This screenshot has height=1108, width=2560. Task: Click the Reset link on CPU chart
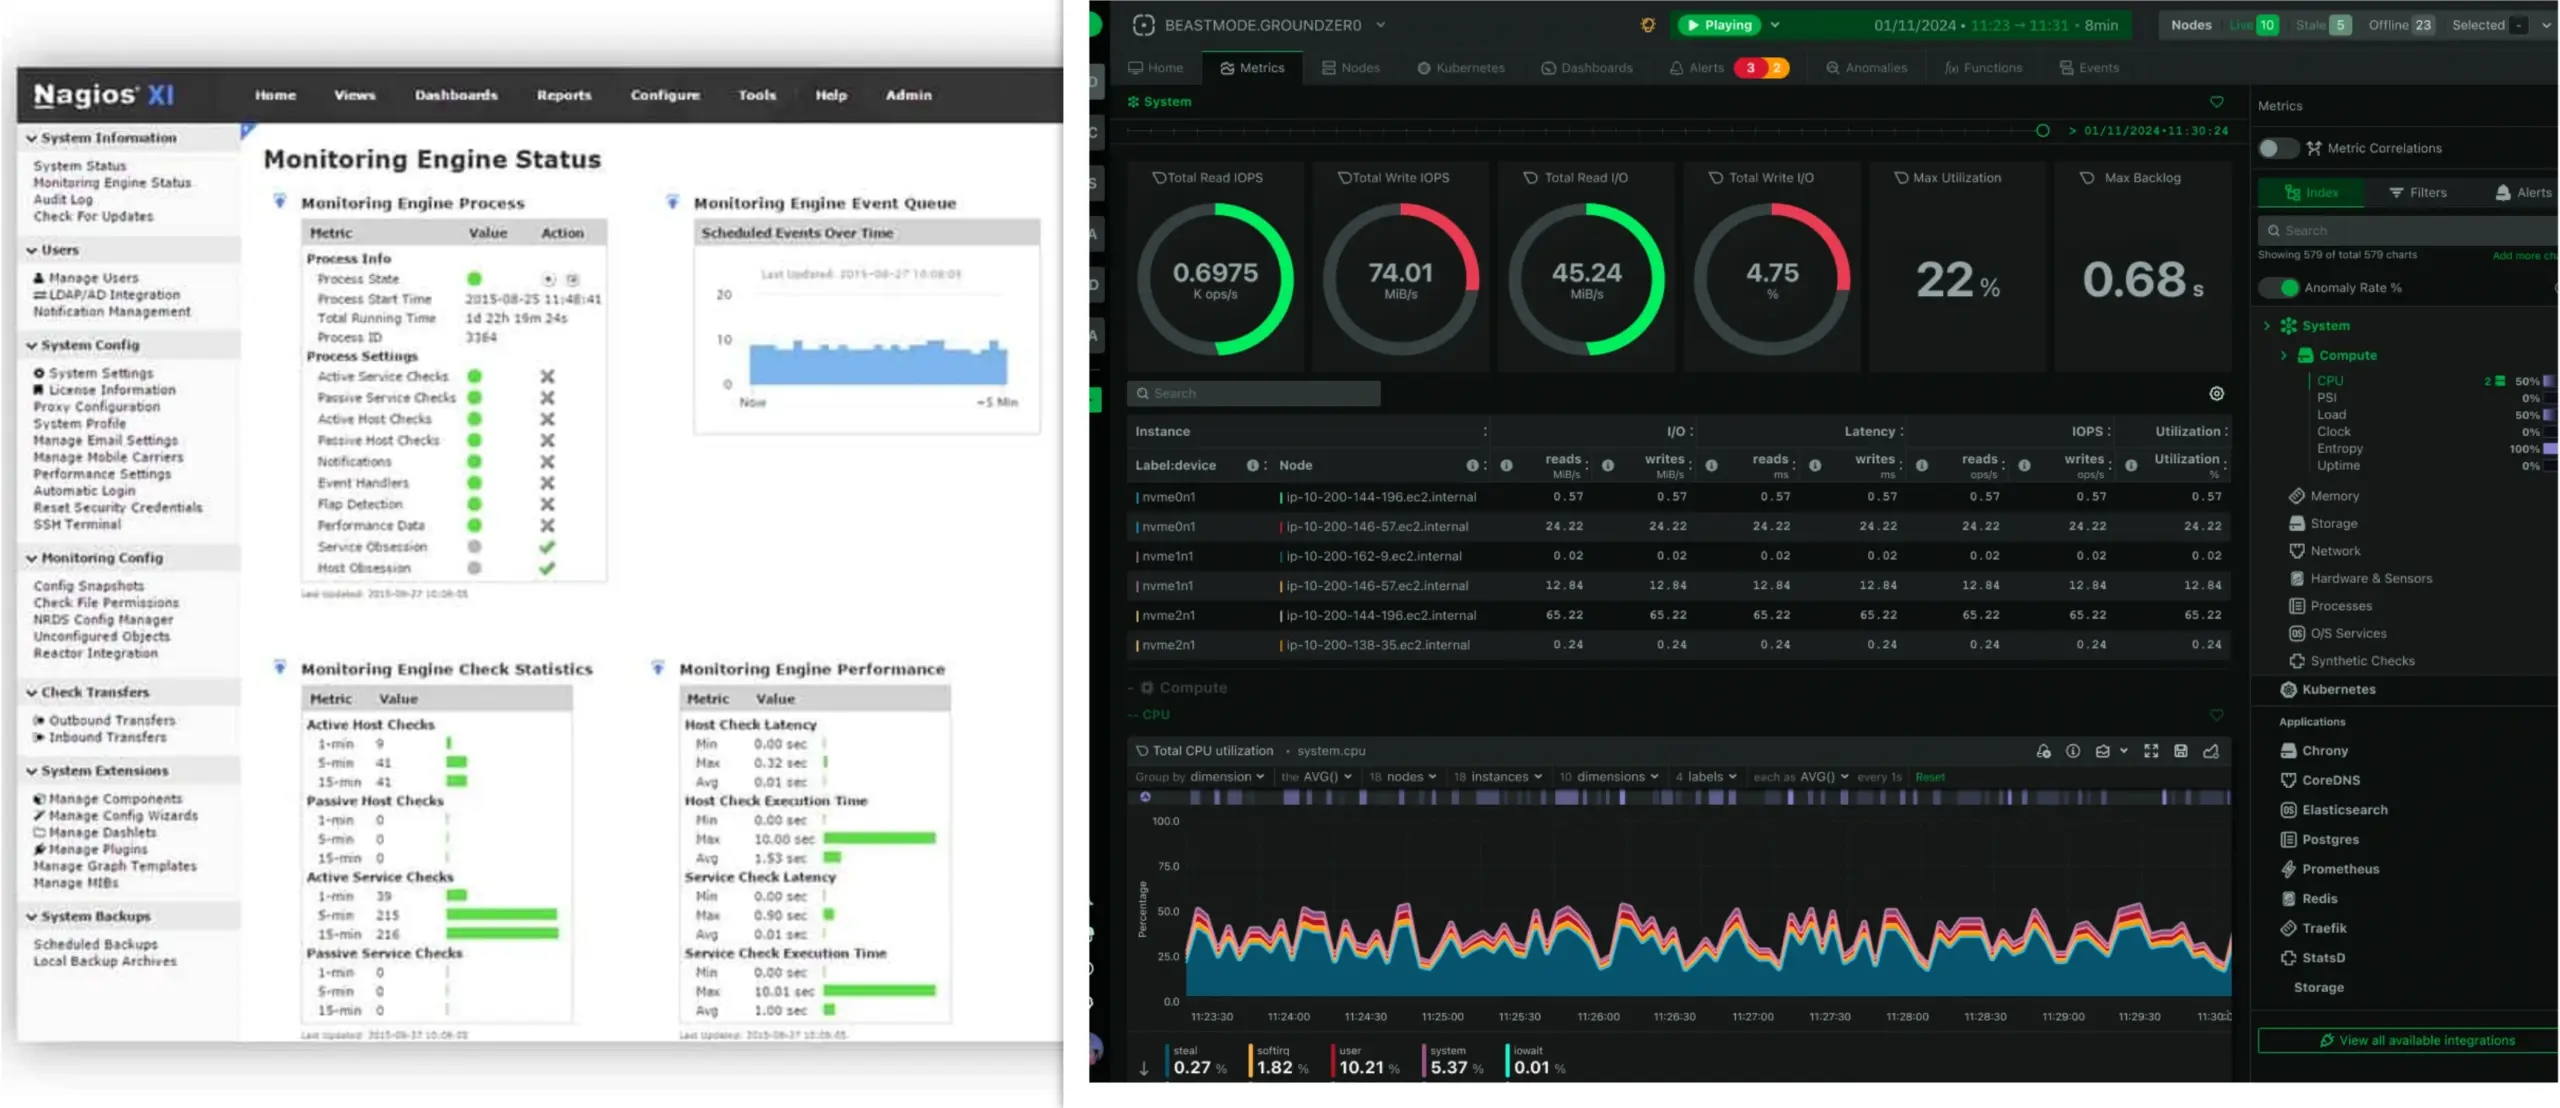1930,777
